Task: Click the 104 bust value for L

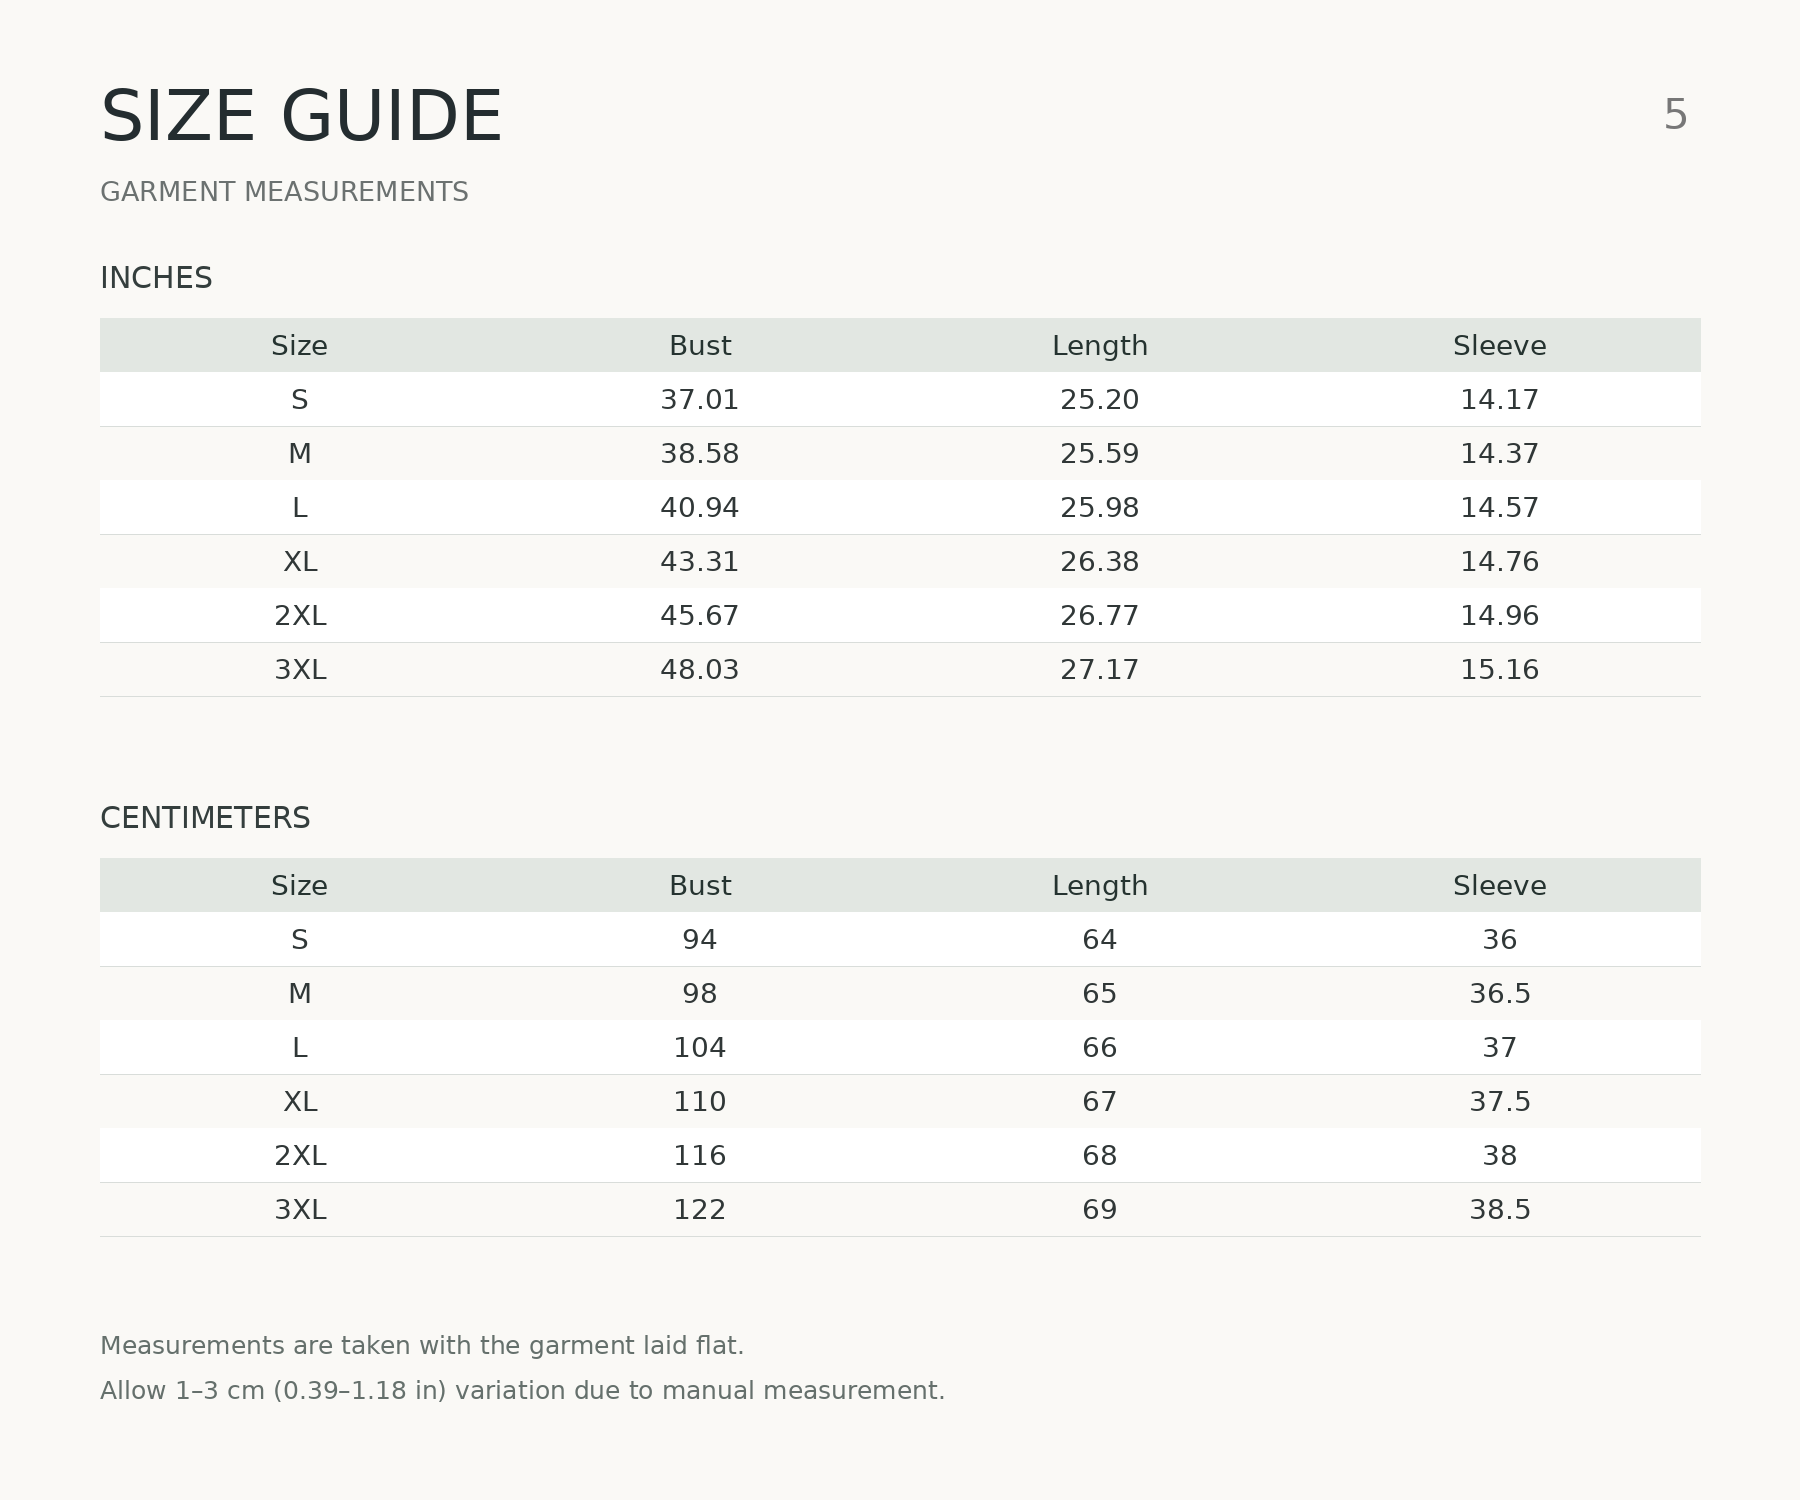Action: click(x=700, y=1048)
